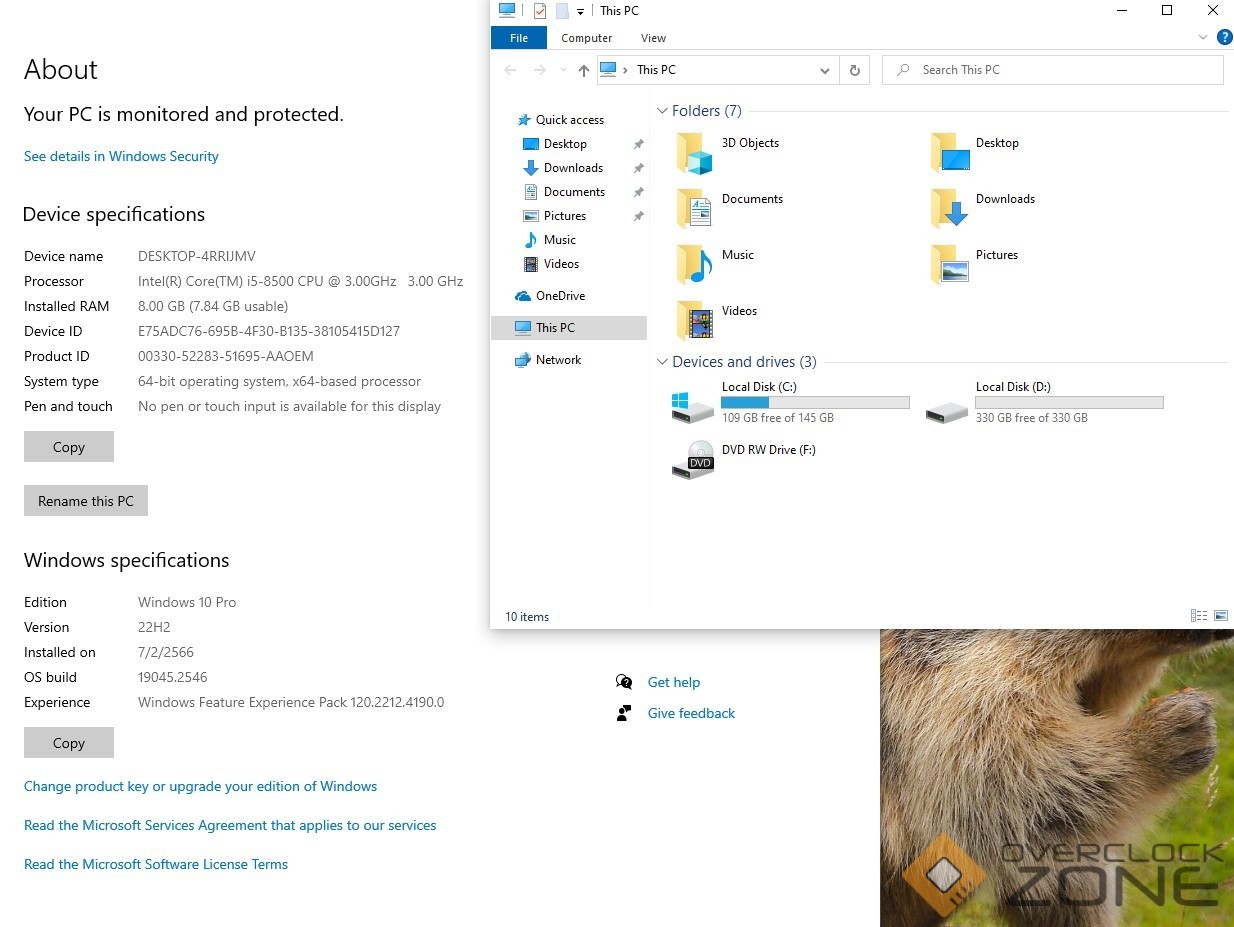Click the Get help chat icon
This screenshot has height=927, width=1234.
(x=624, y=682)
